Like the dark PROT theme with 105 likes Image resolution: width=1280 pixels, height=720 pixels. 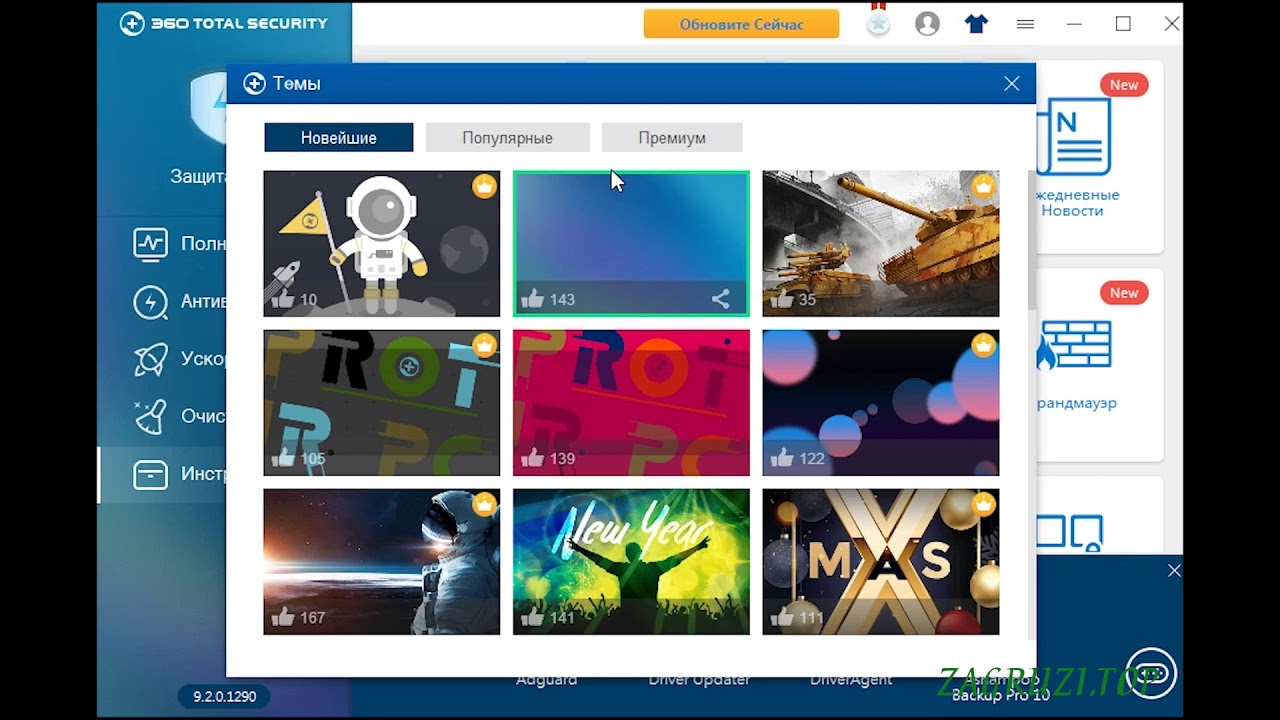(x=283, y=458)
